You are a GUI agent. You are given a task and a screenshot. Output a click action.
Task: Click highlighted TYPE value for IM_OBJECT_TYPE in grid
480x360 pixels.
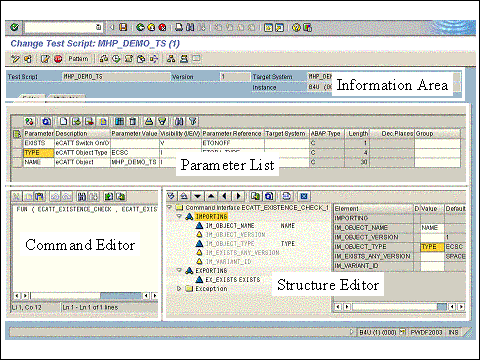click(x=432, y=247)
